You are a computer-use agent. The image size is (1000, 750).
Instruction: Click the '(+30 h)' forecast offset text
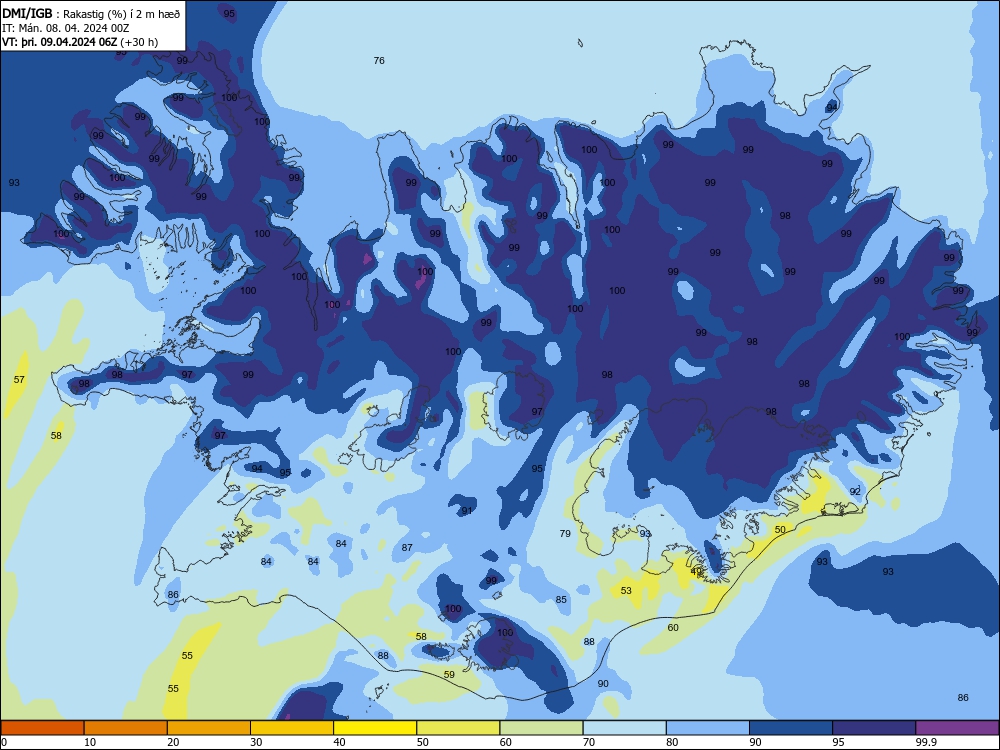(139, 42)
